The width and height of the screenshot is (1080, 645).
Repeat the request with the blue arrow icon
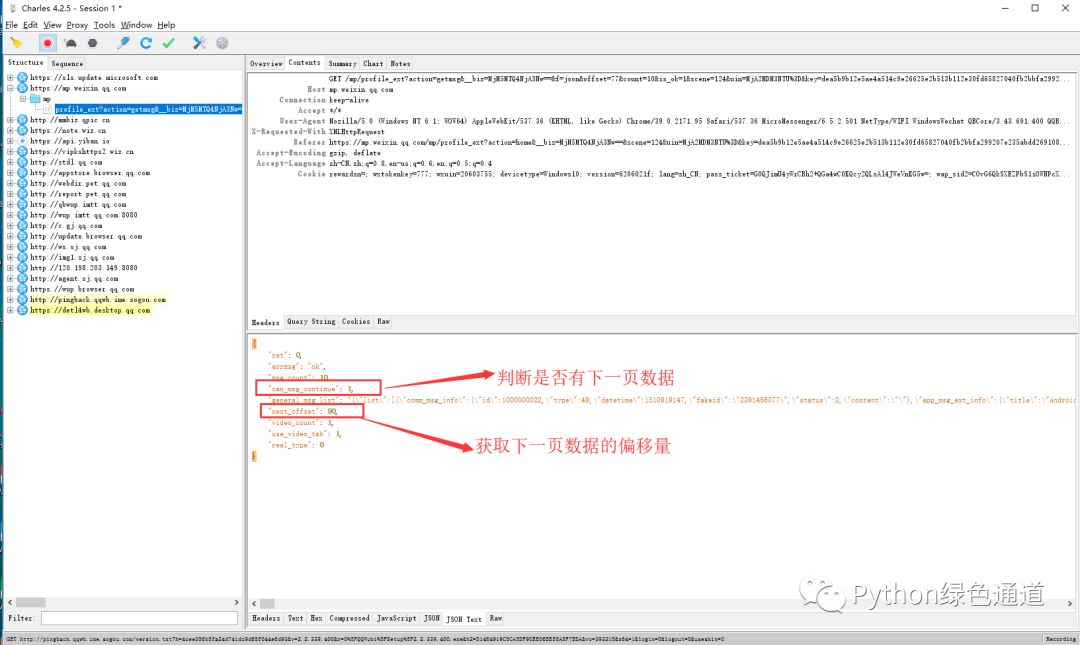(146, 43)
